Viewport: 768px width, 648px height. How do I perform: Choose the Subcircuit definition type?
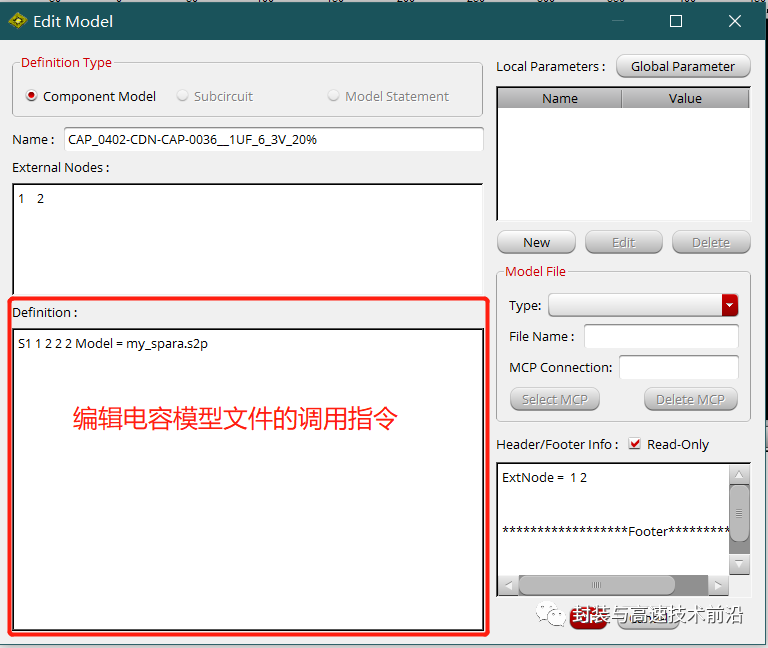[x=182, y=96]
